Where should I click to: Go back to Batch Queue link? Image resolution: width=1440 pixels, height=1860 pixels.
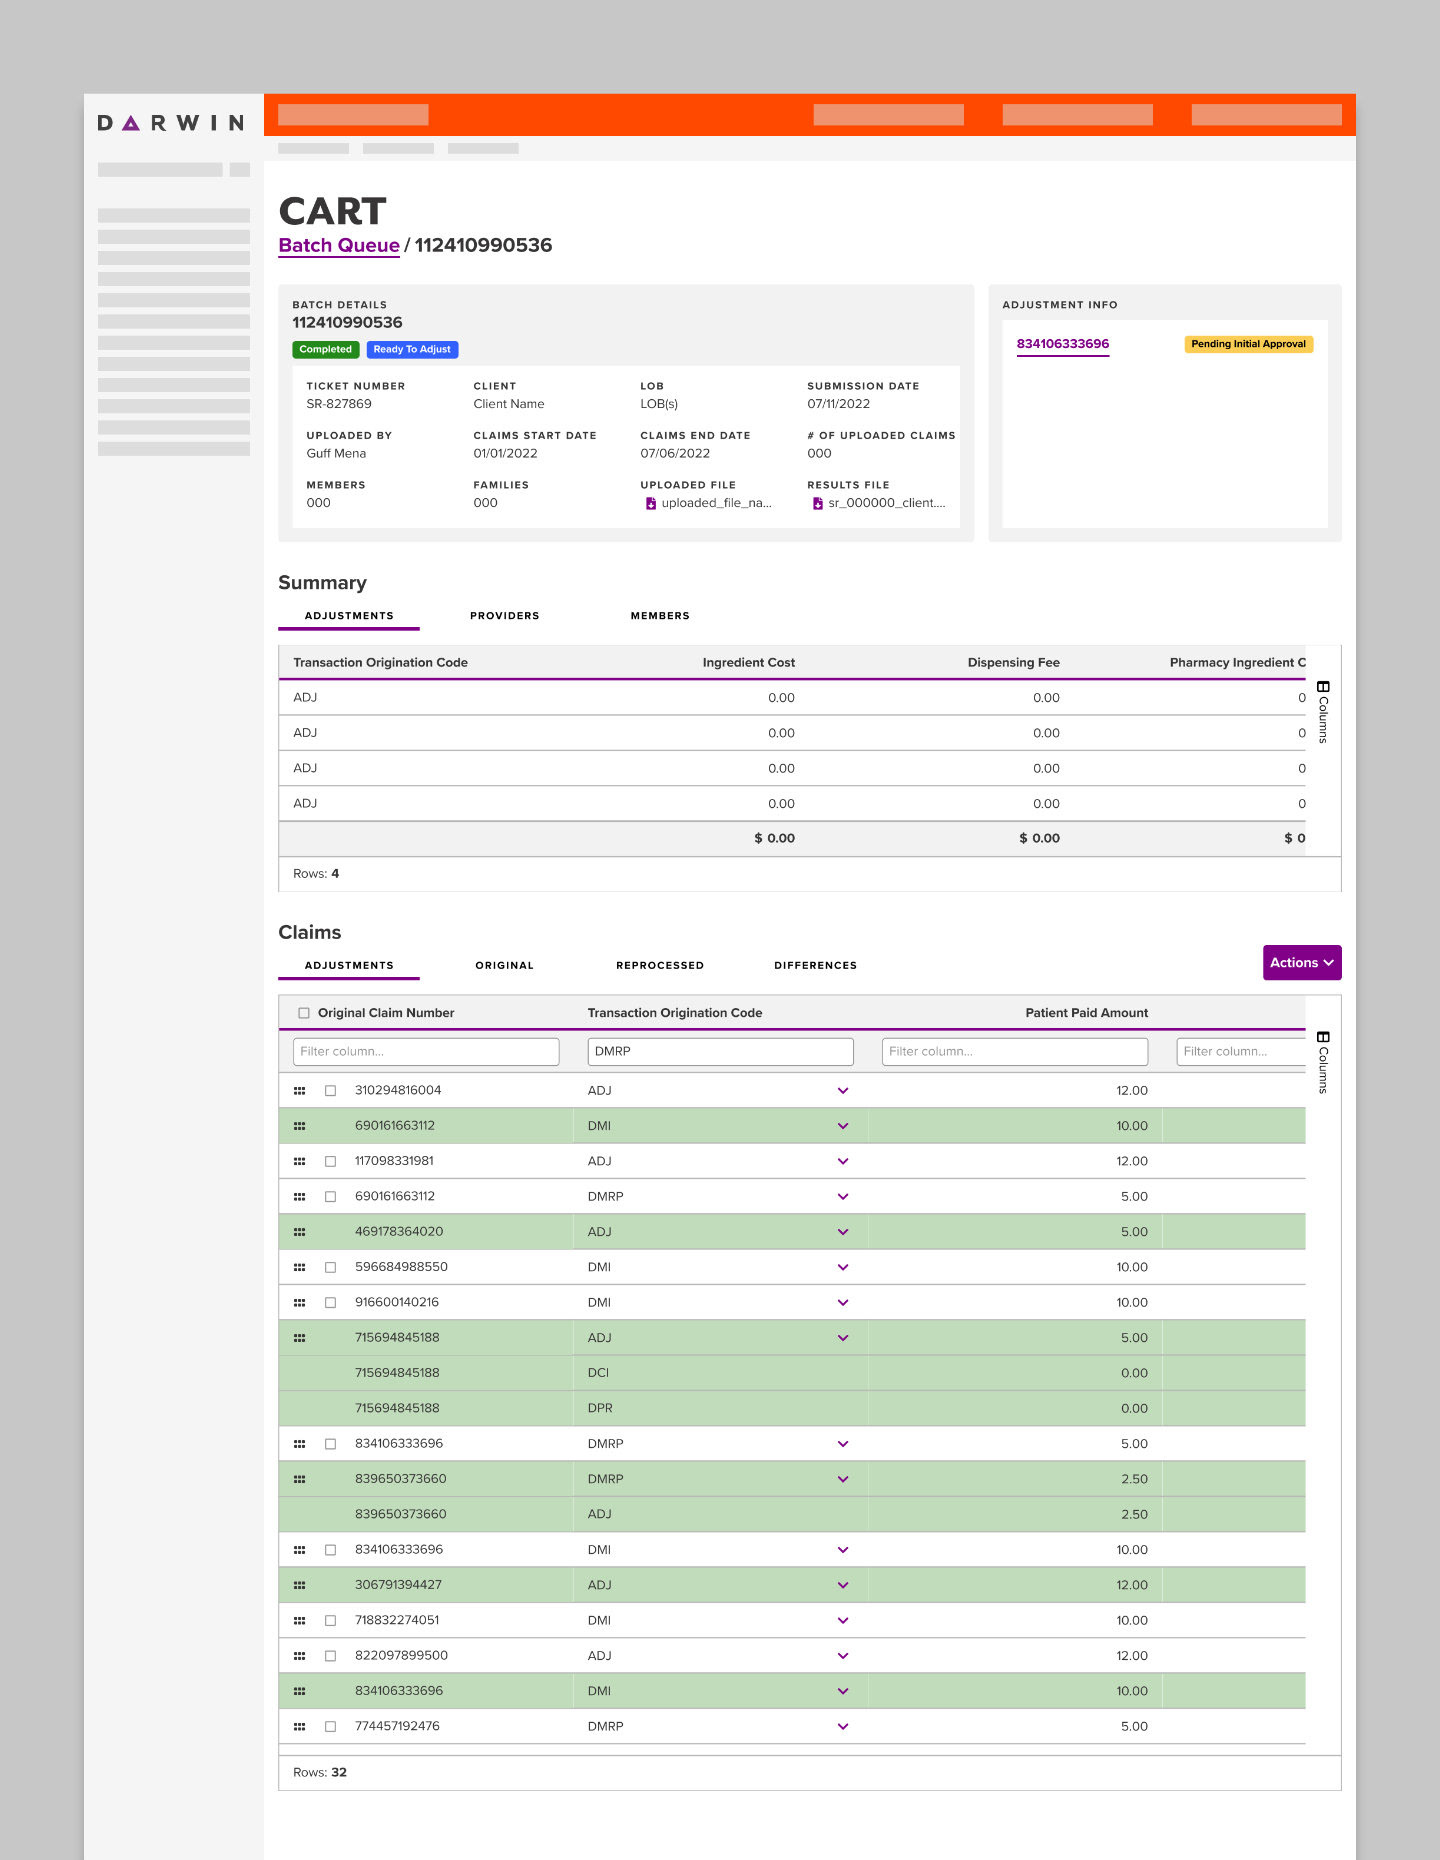[339, 246]
